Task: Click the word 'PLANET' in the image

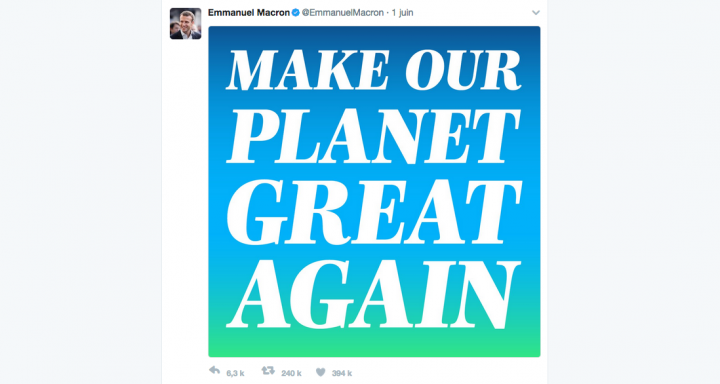Action: 374,136
